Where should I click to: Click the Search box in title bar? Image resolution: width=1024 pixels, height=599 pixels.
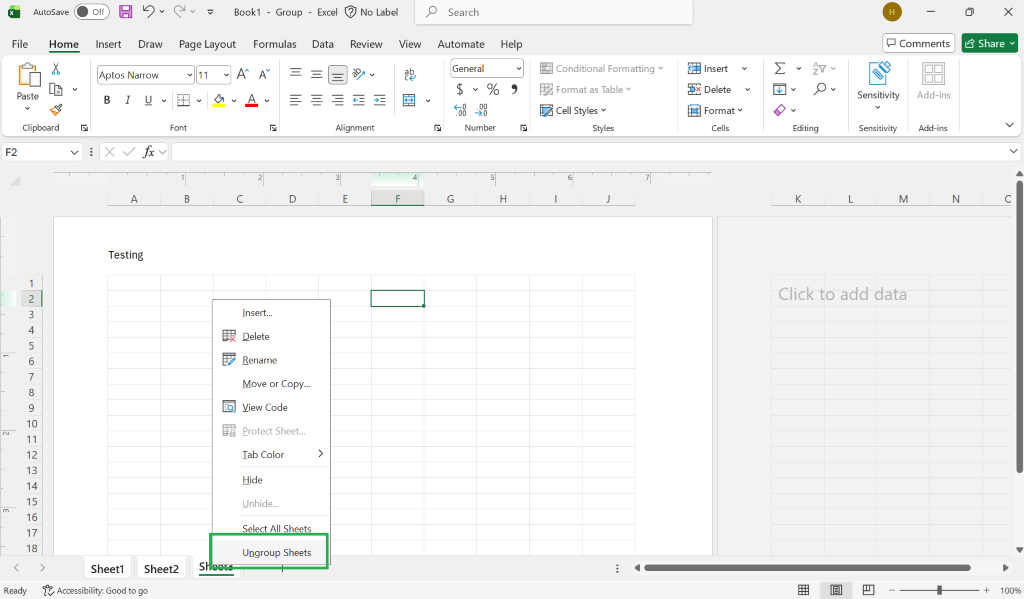coord(554,12)
